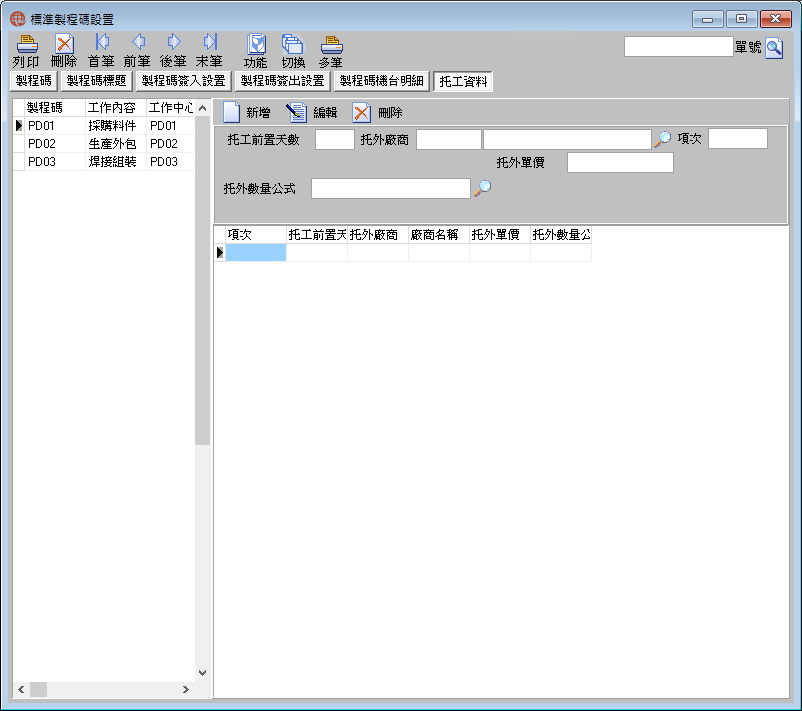This screenshot has width=802, height=711.
Task: Click 托工前置天 column header
Action: point(317,235)
